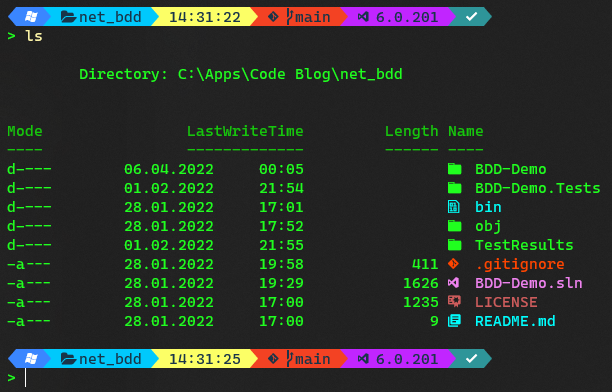The width and height of the screenshot is (612, 392).
Task: Click the 6.0.201 version in bottom prompt
Action: (x=407, y=358)
